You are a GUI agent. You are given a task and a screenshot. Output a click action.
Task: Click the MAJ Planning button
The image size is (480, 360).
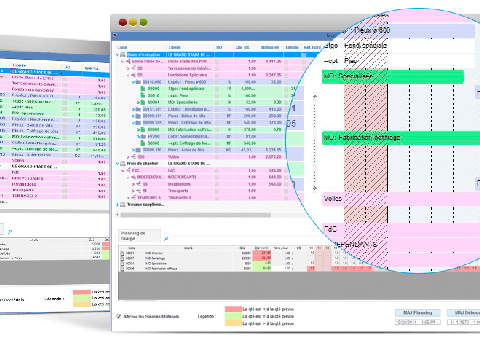[418, 313]
